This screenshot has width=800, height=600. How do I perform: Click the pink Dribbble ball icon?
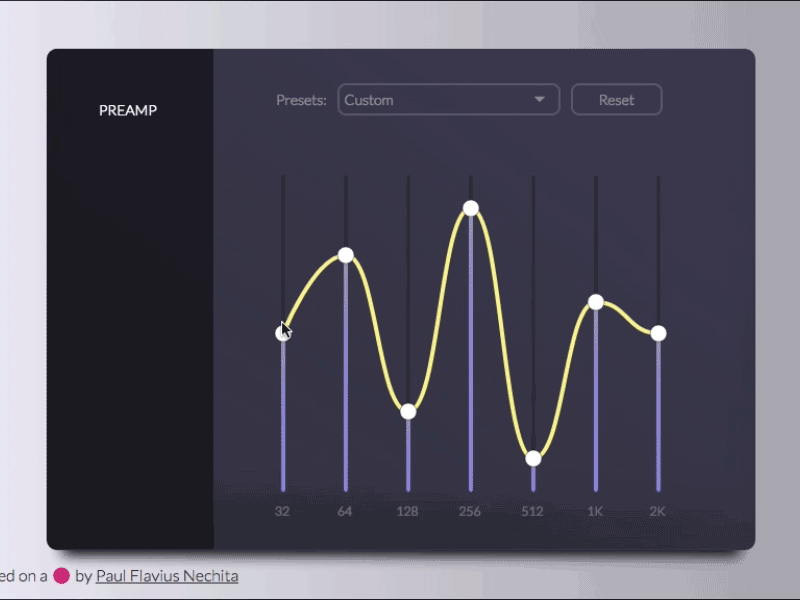pyautogui.click(x=62, y=576)
